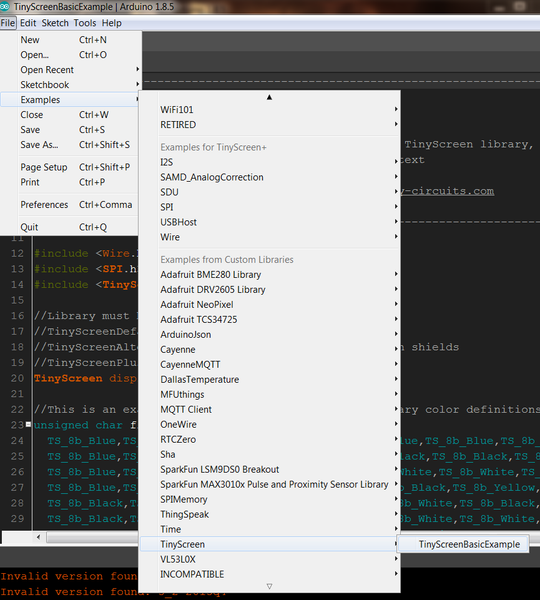The width and height of the screenshot is (540, 600).
Task: Expand the USBHost examples
Action: 270,222
